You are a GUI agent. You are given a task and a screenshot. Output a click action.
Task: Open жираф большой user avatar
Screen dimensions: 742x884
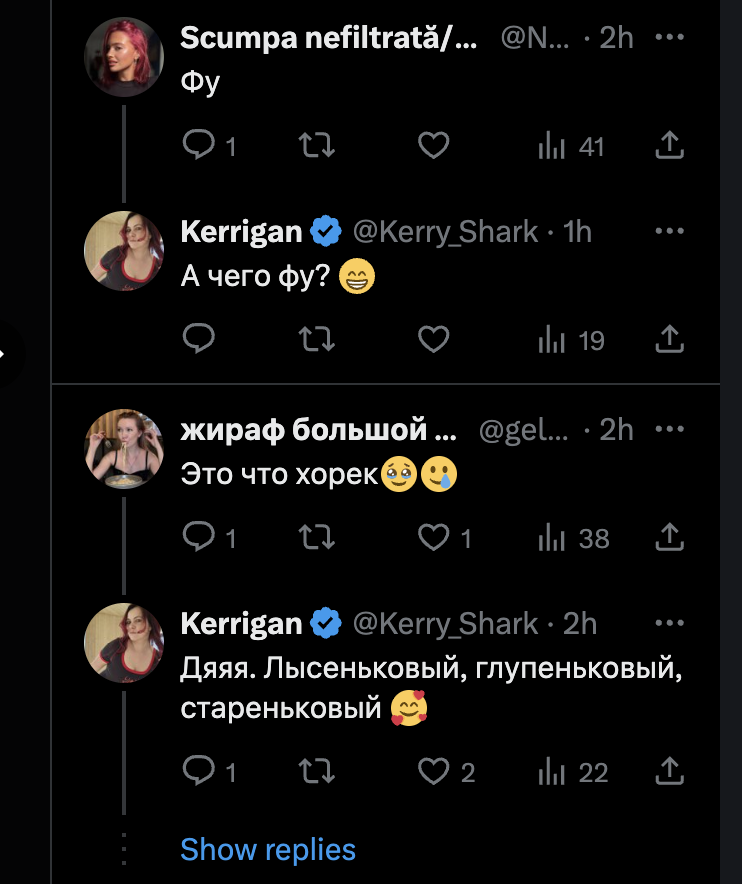(x=123, y=448)
